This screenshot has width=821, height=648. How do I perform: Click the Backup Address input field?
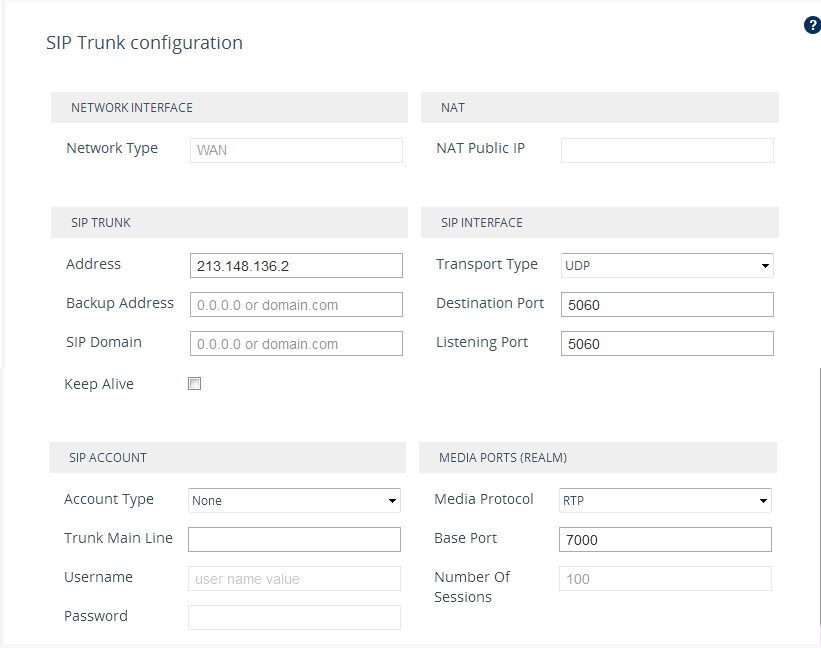point(296,304)
